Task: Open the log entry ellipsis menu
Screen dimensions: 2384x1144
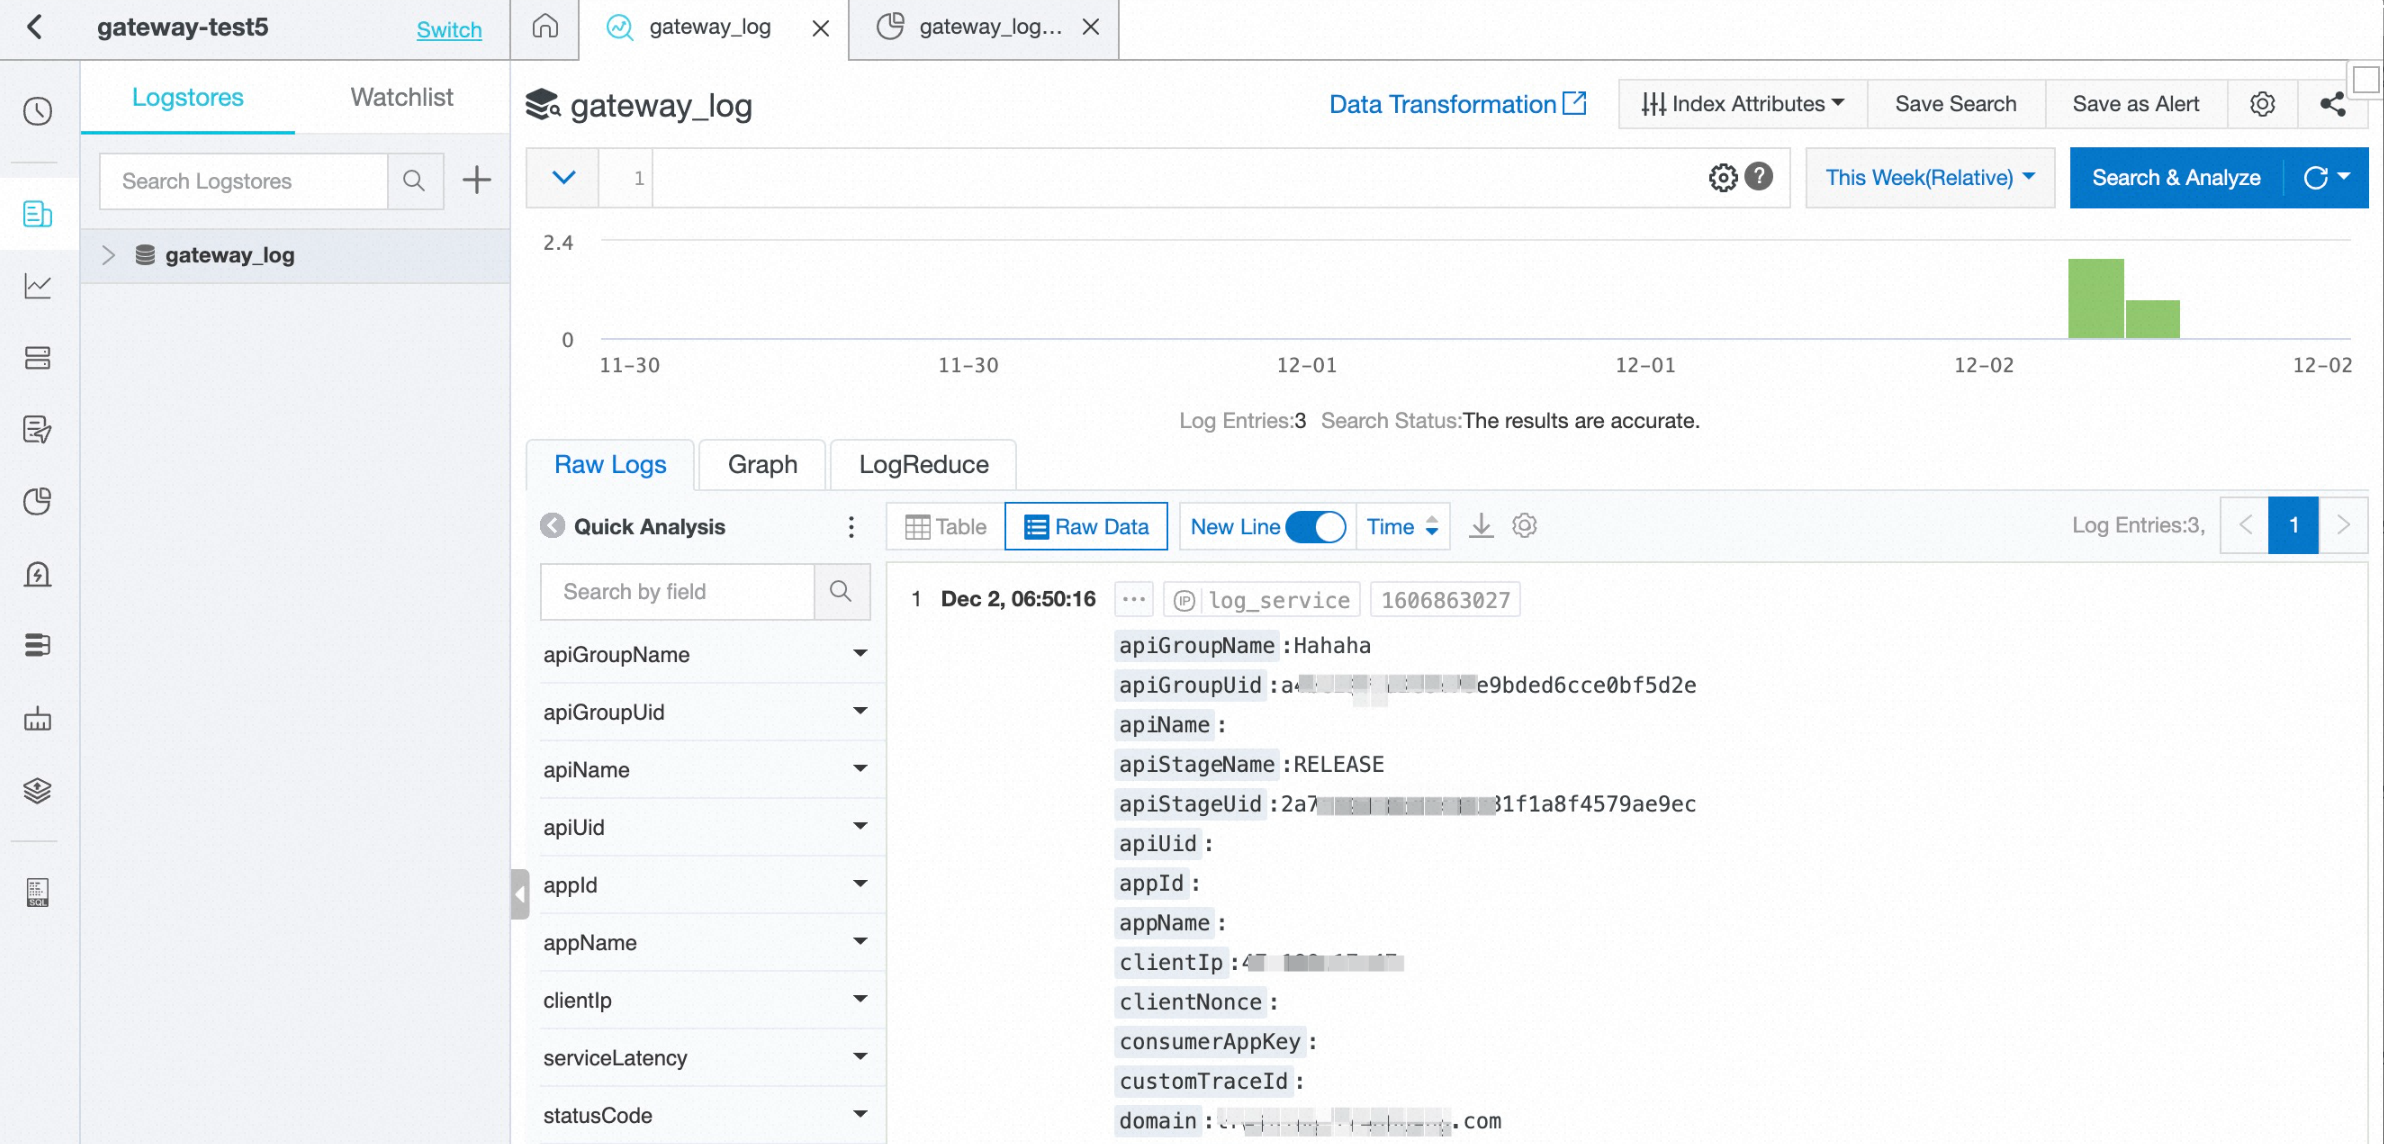Action: [1133, 600]
